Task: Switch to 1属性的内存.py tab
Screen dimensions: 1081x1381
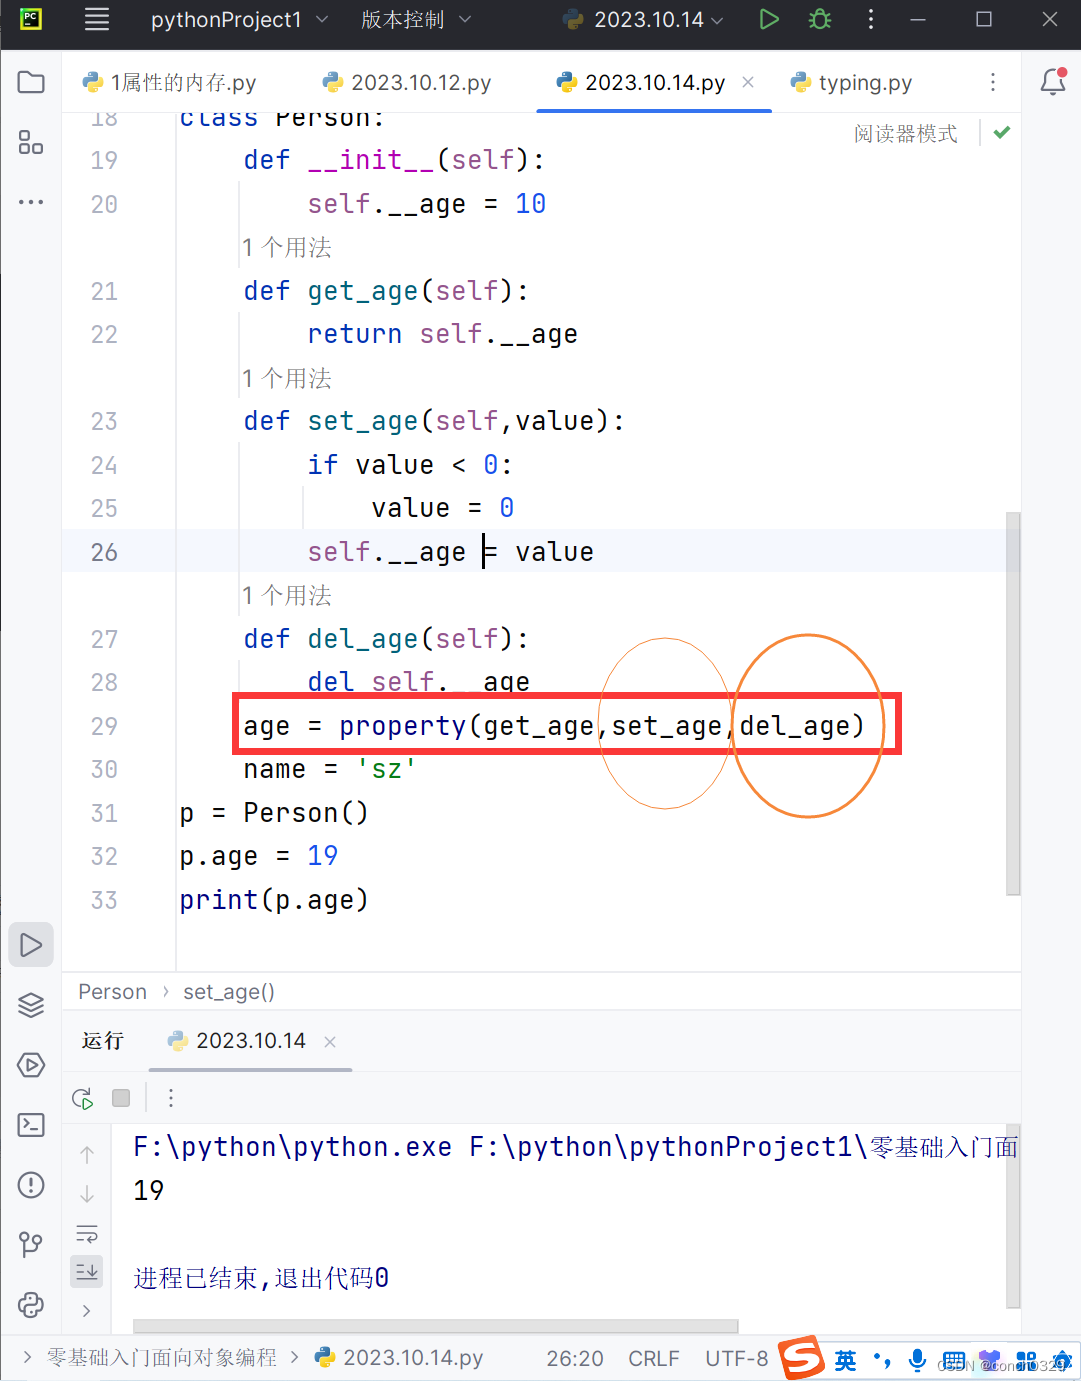Action: point(170,82)
